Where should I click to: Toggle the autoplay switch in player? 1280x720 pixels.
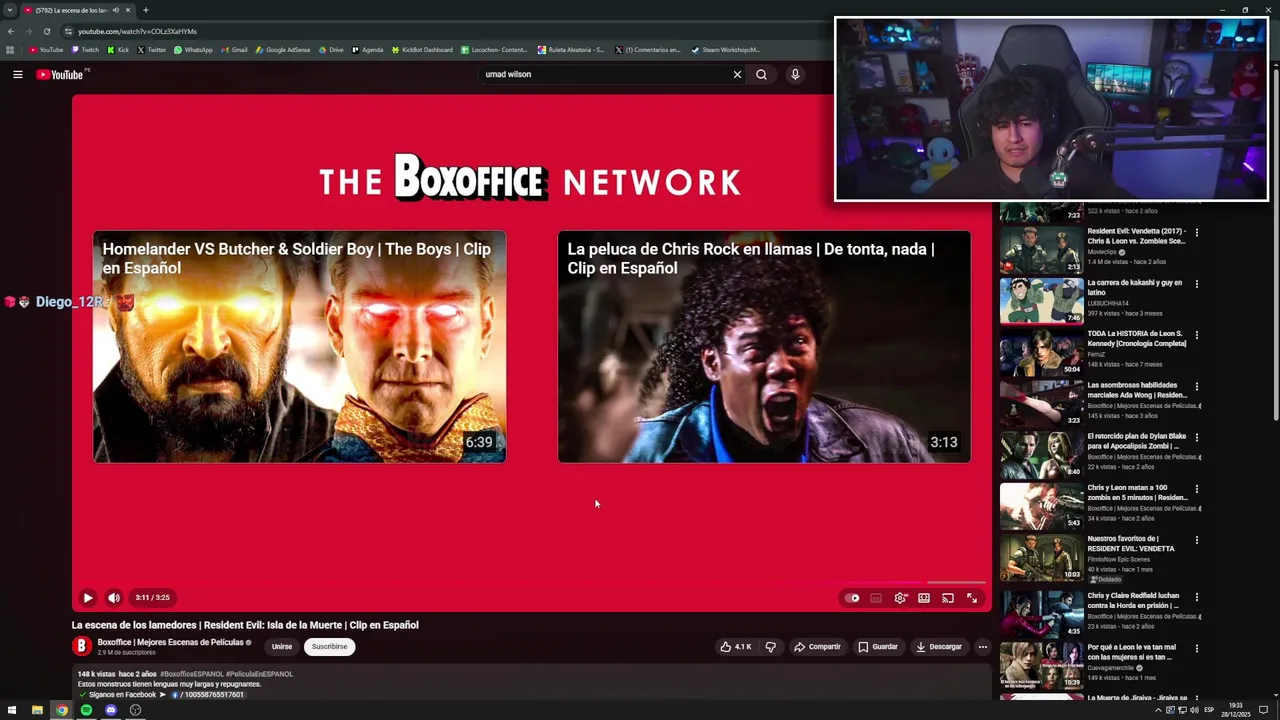click(x=852, y=598)
